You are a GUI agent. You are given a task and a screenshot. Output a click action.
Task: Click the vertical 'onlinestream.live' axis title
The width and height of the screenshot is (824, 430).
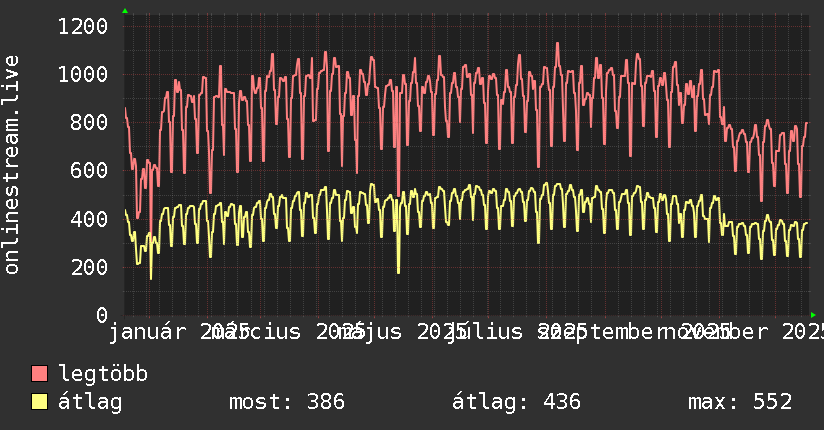pyautogui.click(x=12, y=165)
